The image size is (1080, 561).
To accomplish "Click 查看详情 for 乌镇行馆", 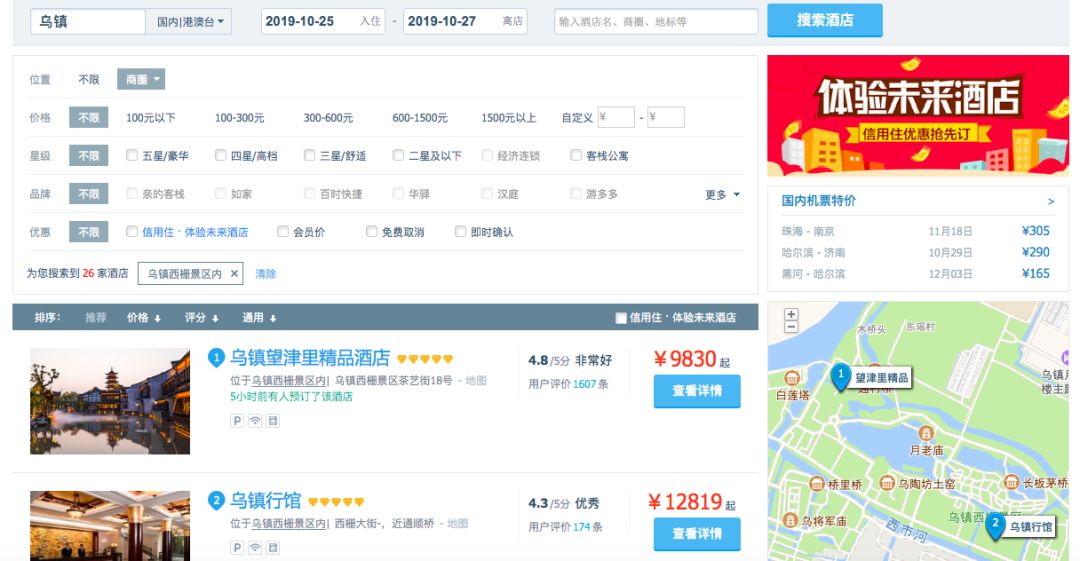I will coord(697,533).
